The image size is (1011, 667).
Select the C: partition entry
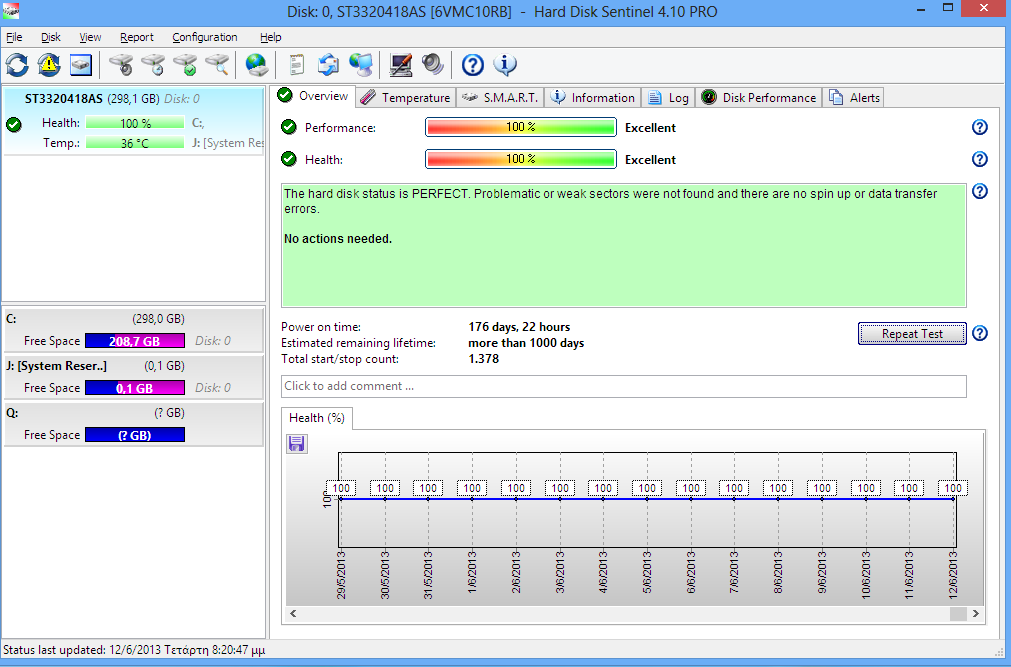click(134, 330)
